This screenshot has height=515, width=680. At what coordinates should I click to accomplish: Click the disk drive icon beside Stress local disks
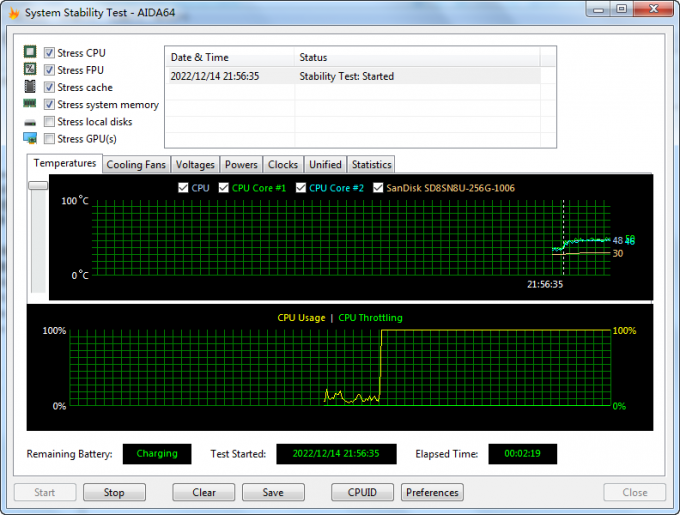pyautogui.click(x=30, y=122)
